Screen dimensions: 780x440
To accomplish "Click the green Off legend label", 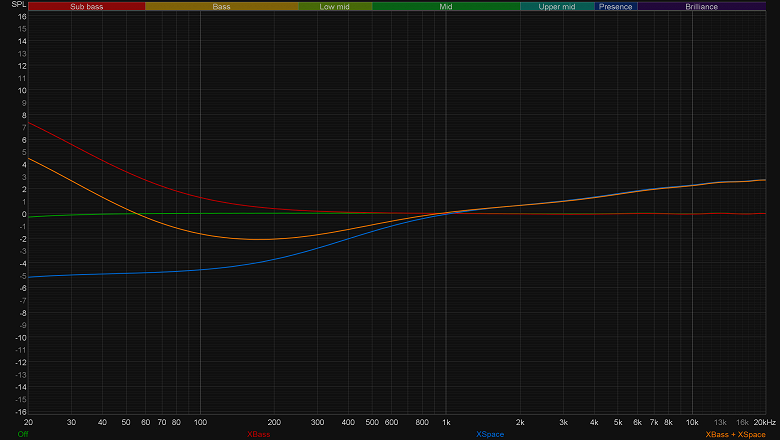I will (x=23, y=434).
